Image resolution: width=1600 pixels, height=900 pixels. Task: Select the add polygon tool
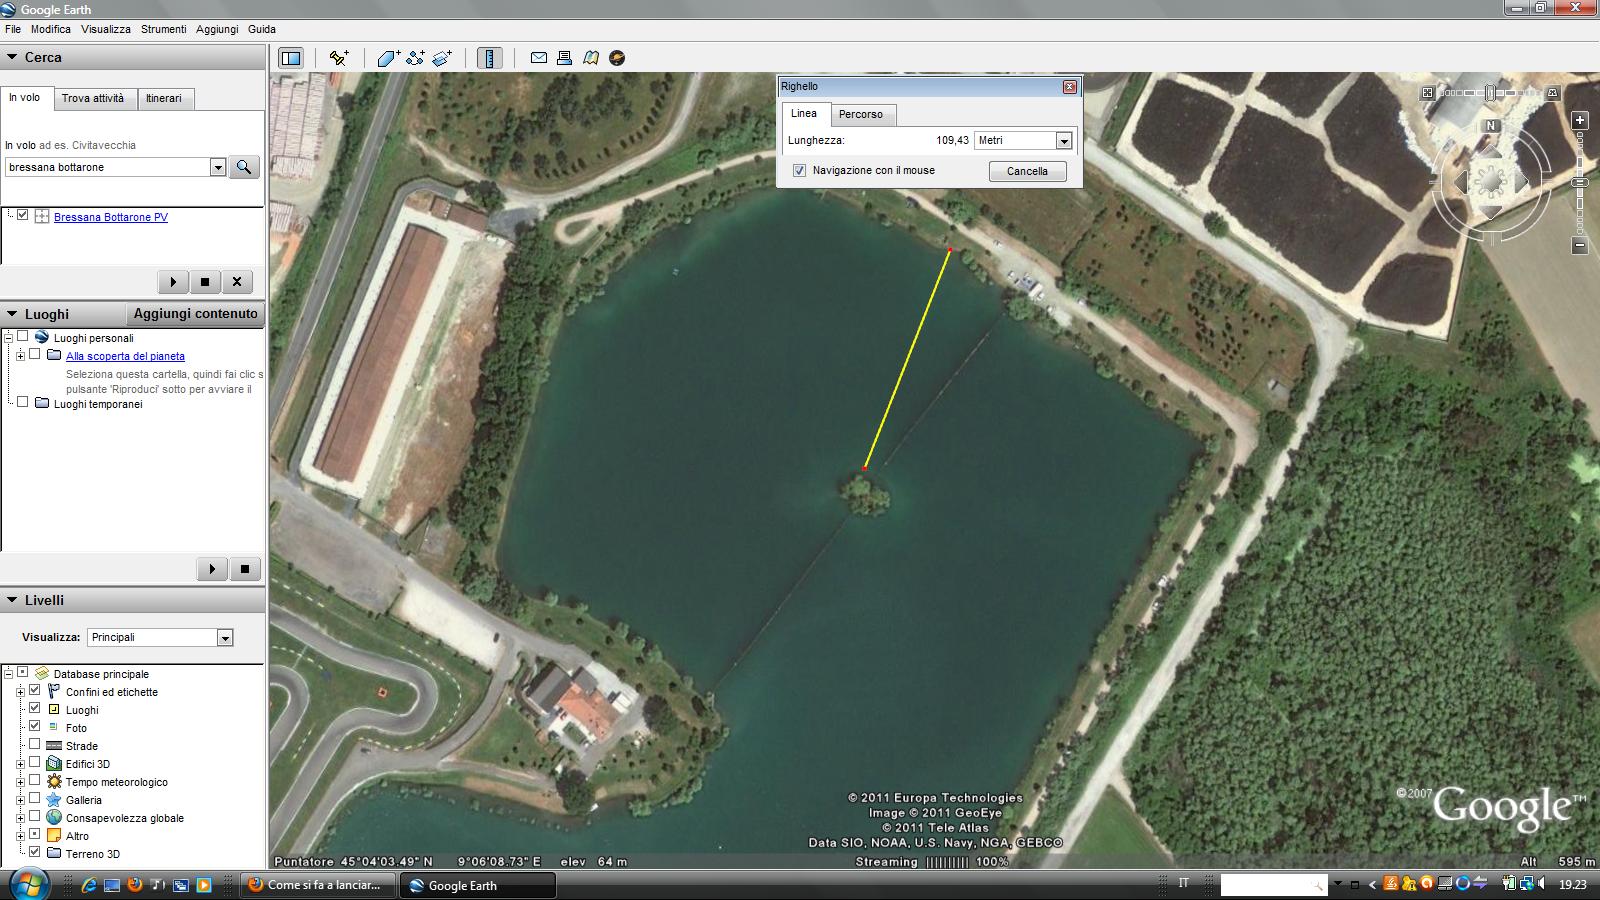(389, 58)
